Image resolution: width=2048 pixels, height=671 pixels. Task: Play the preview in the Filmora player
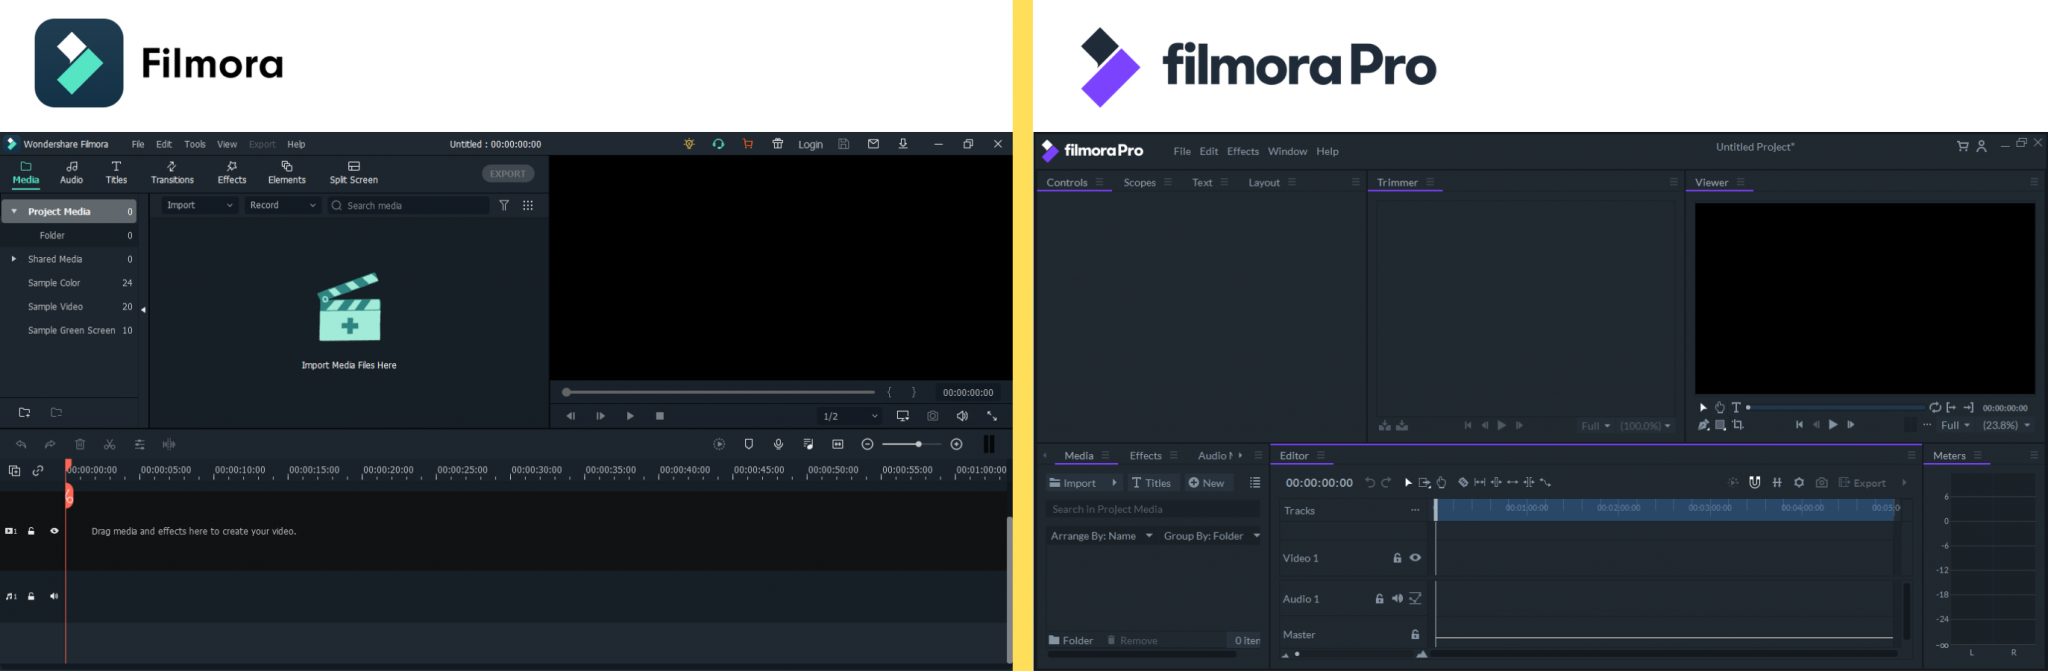(x=630, y=416)
